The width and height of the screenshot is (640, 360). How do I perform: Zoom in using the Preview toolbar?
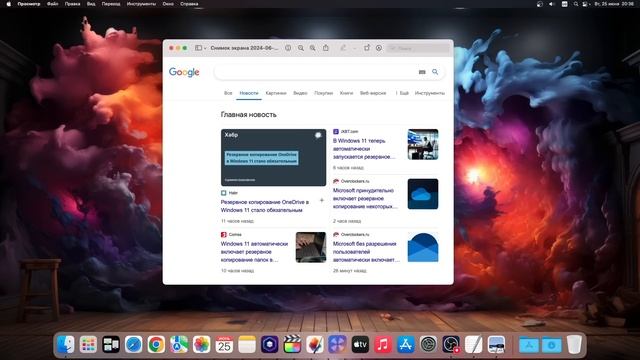(313, 48)
